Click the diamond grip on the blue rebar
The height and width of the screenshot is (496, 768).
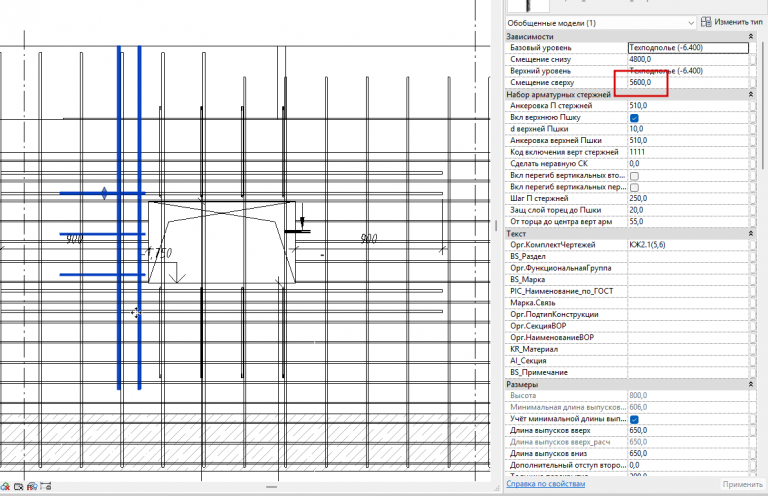pyautogui.click(x=104, y=193)
